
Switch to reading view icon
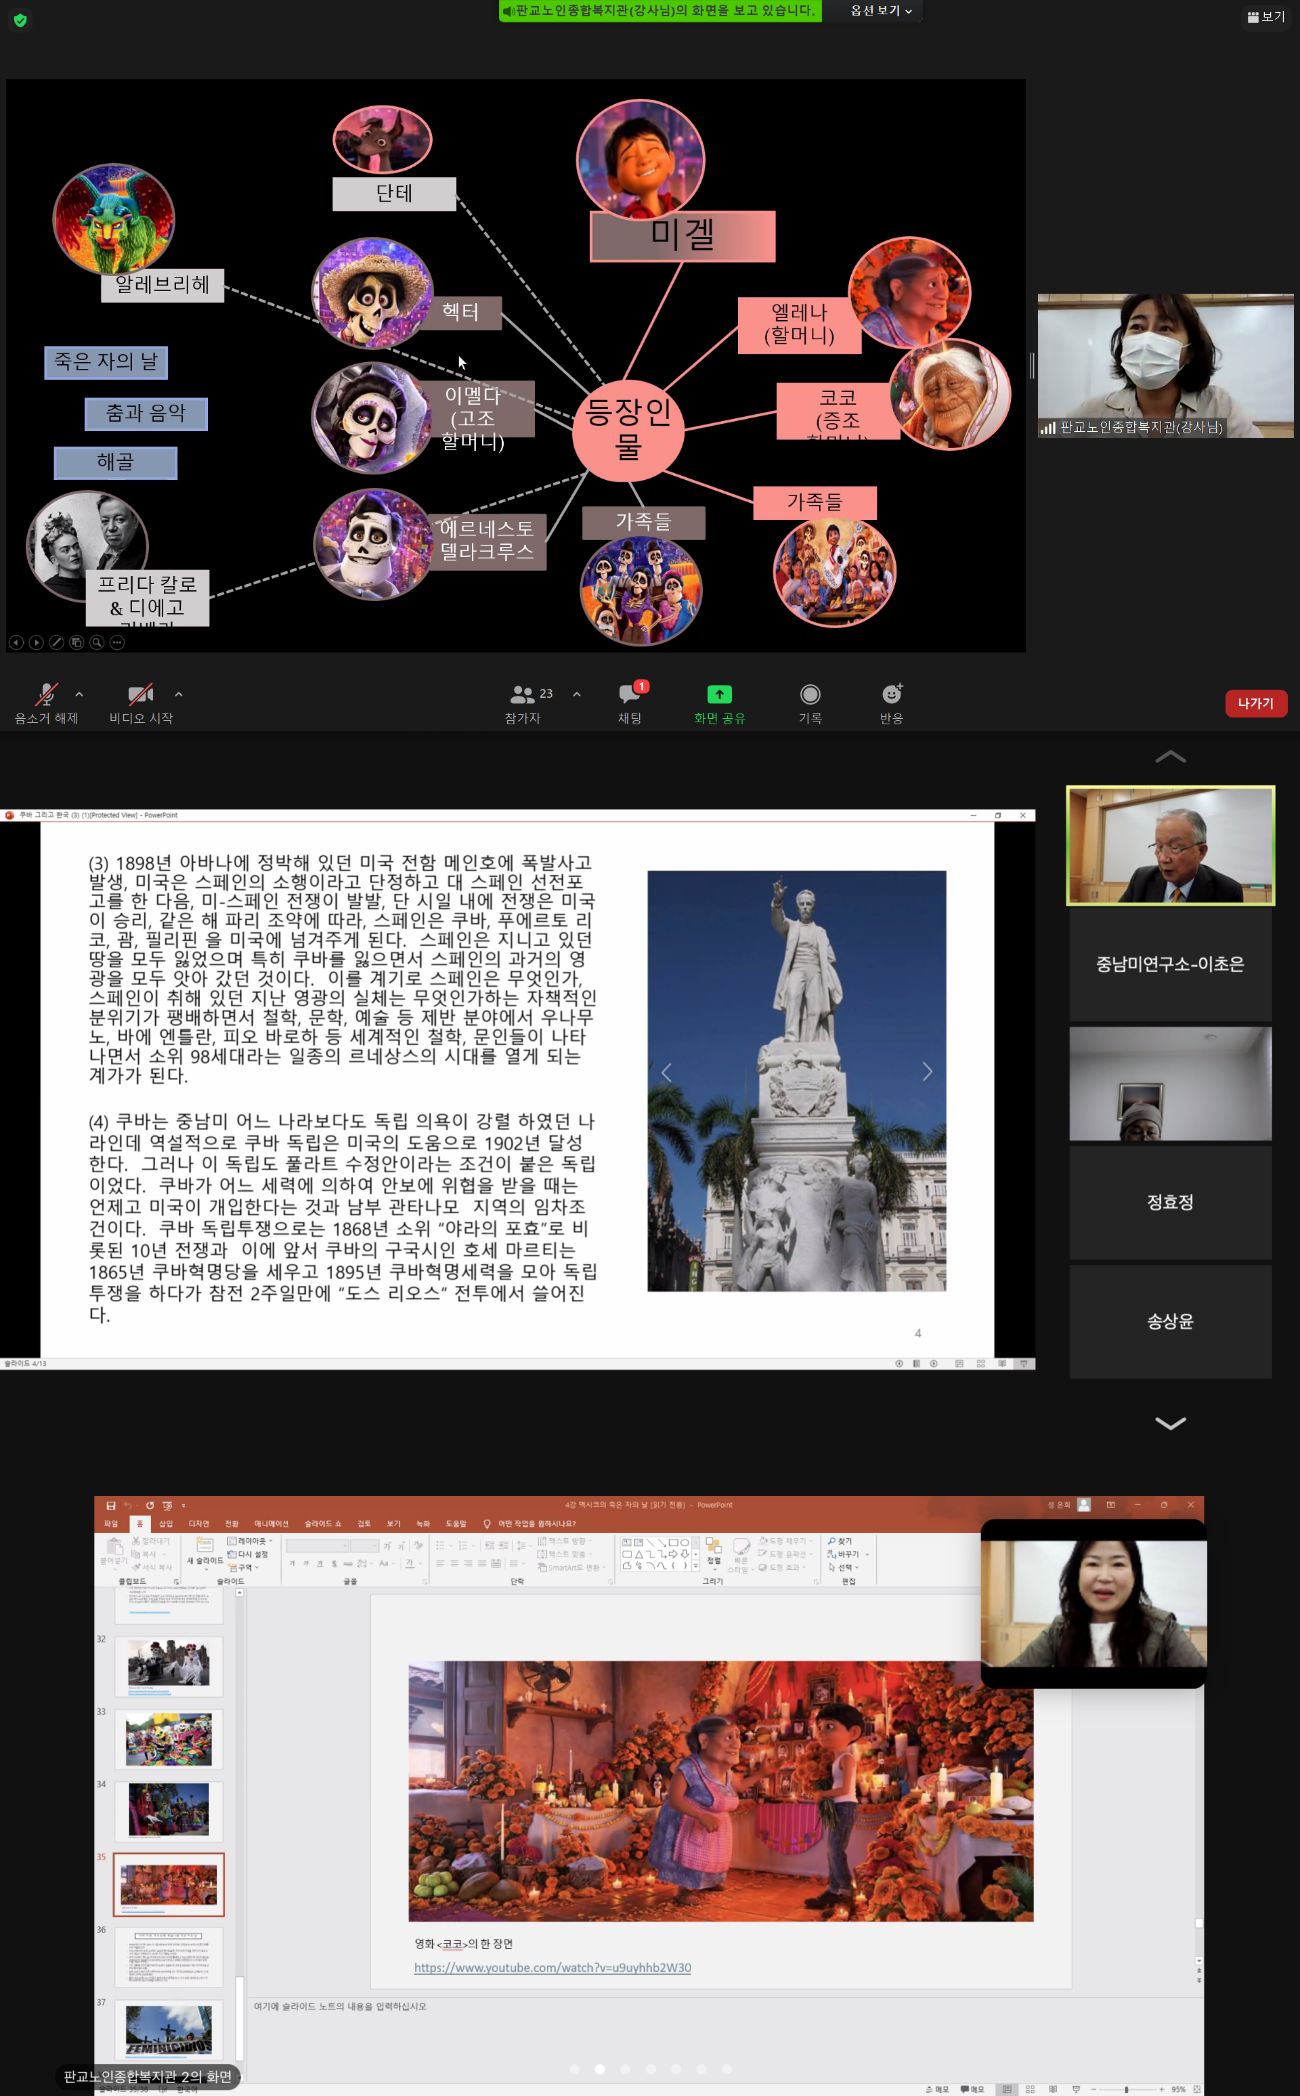coord(1053,2089)
